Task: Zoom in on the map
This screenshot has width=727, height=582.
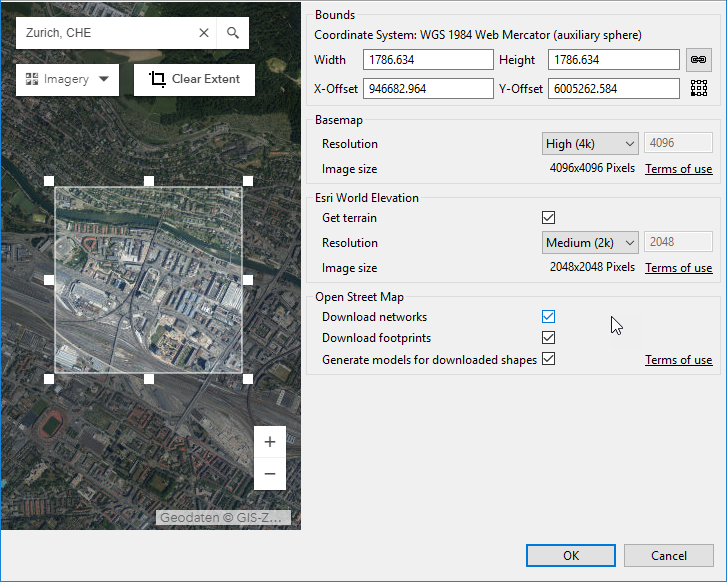Action: point(270,442)
